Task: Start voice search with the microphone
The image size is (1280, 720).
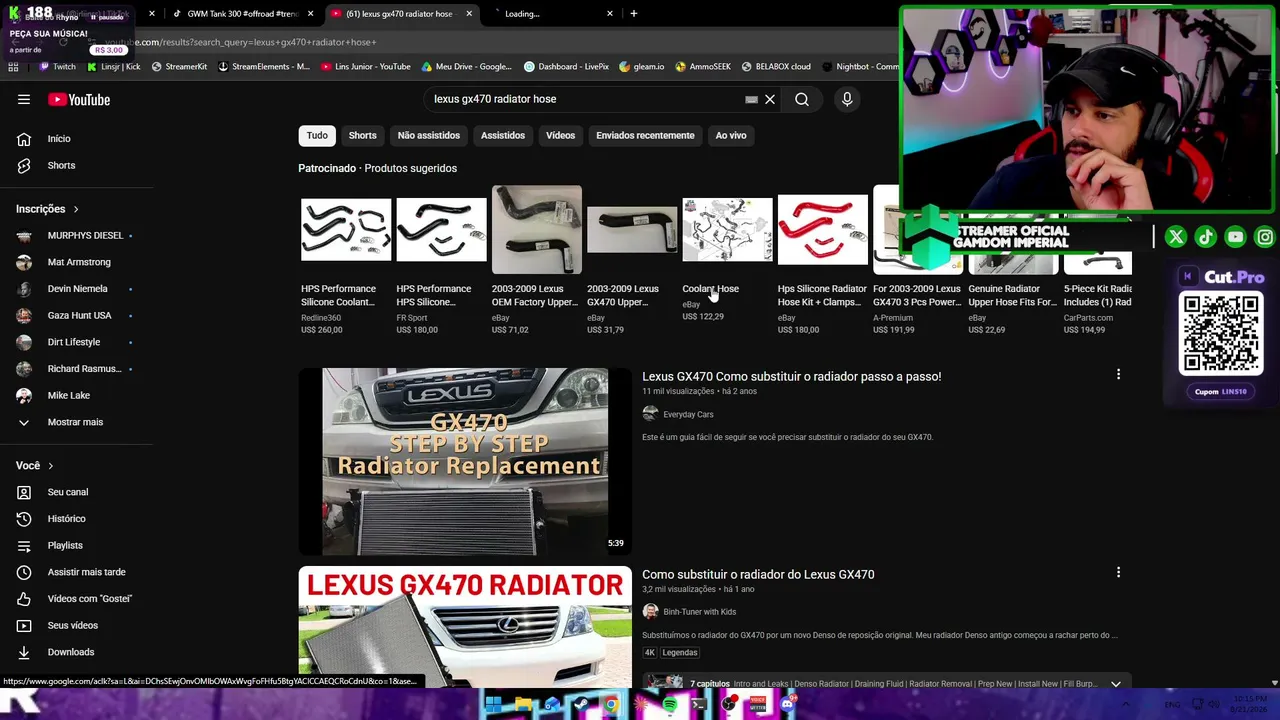Action: (847, 99)
